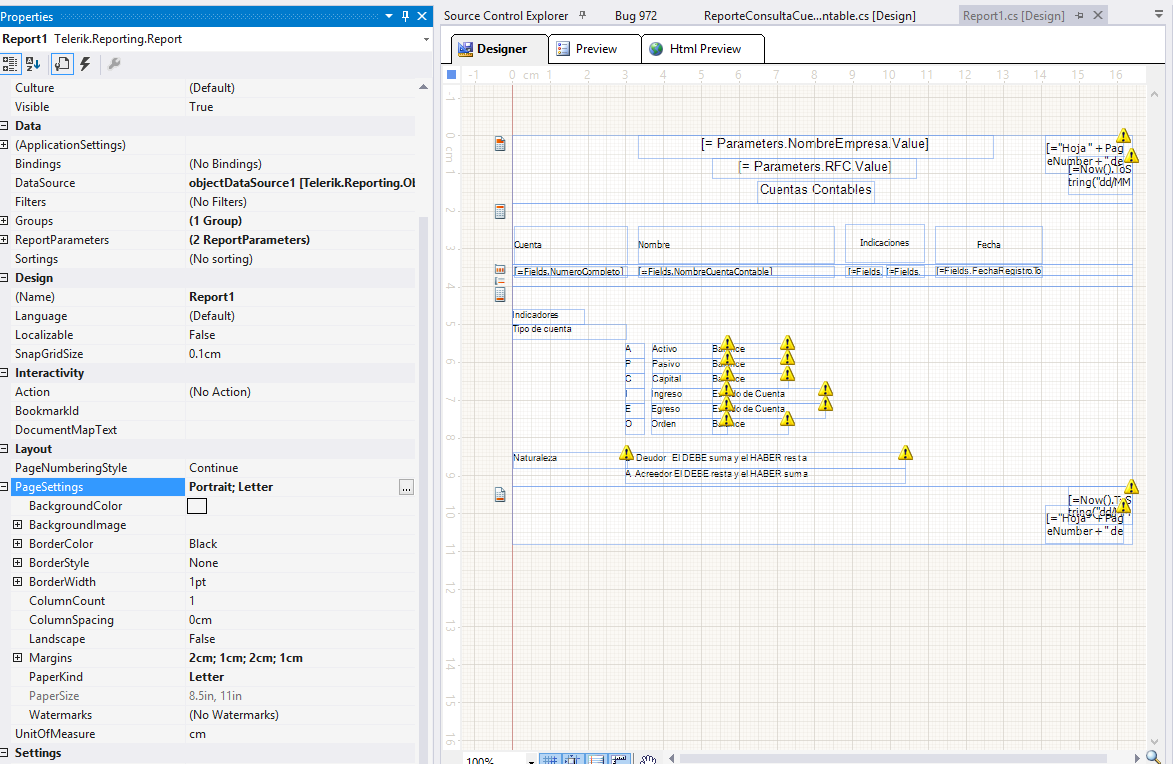Image resolution: width=1173 pixels, height=764 pixels.
Task: Pin the Properties panel
Action: pos(405,16)
